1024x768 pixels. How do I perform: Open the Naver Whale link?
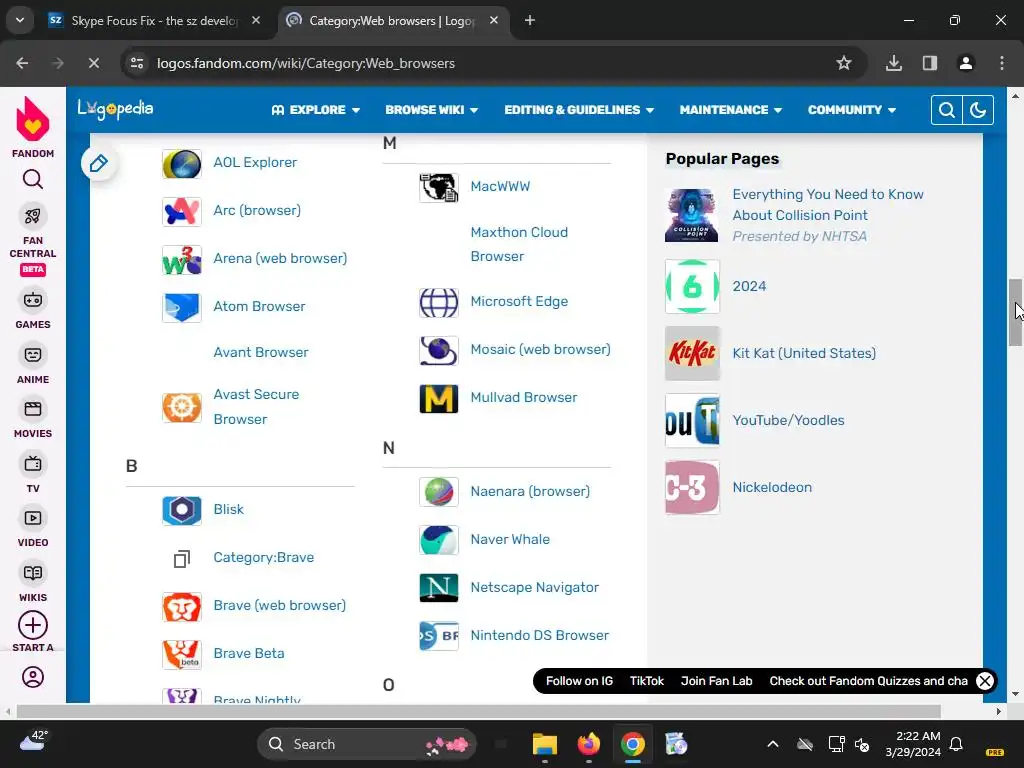tap(510, 539)
